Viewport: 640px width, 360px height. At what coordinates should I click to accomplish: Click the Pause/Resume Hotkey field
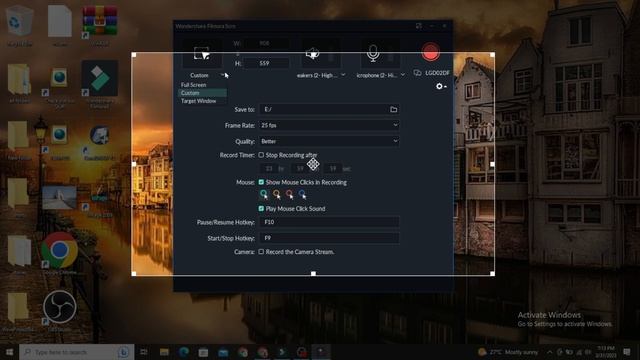coord(329,222)
